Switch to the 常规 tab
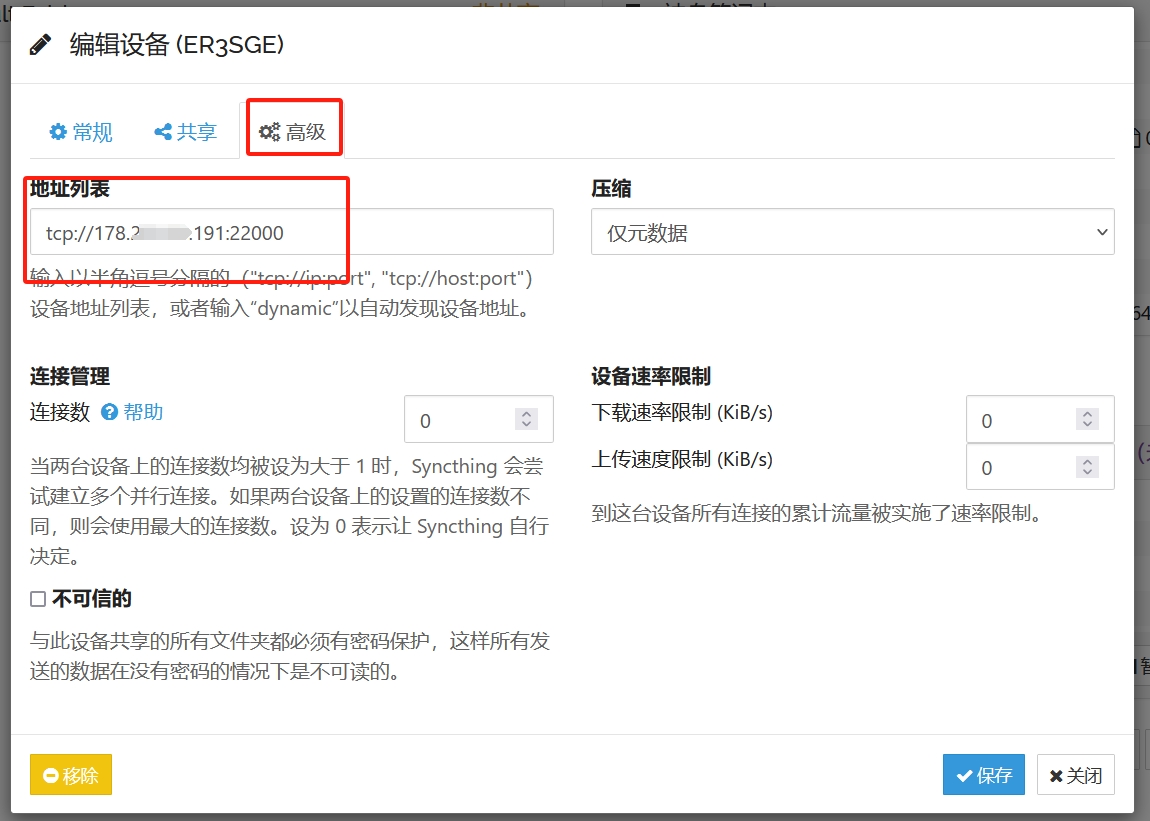The image size is (1150, 821). [x=80, y=131]
